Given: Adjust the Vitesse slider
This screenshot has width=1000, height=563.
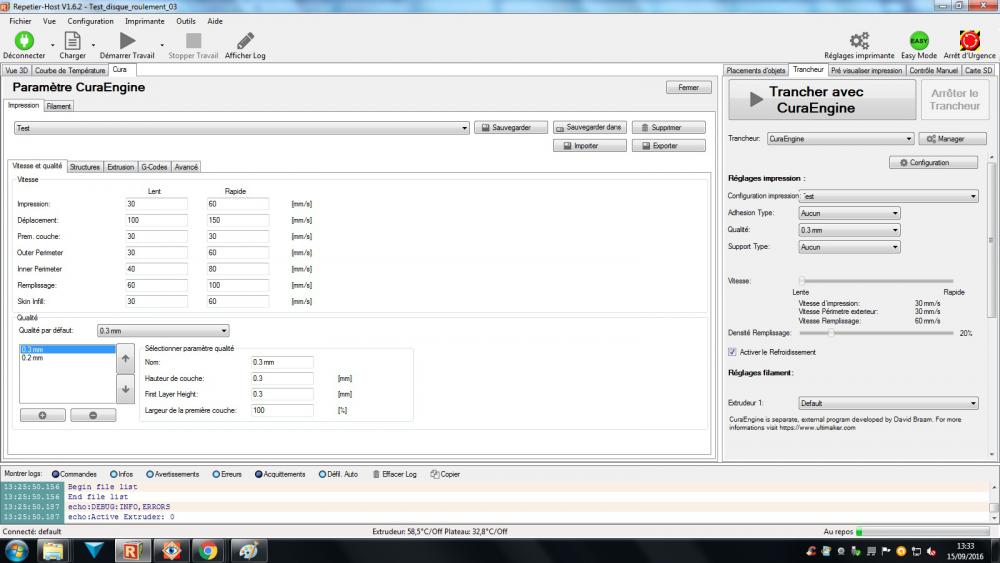Looking at the screenshot, I should 876,281.
